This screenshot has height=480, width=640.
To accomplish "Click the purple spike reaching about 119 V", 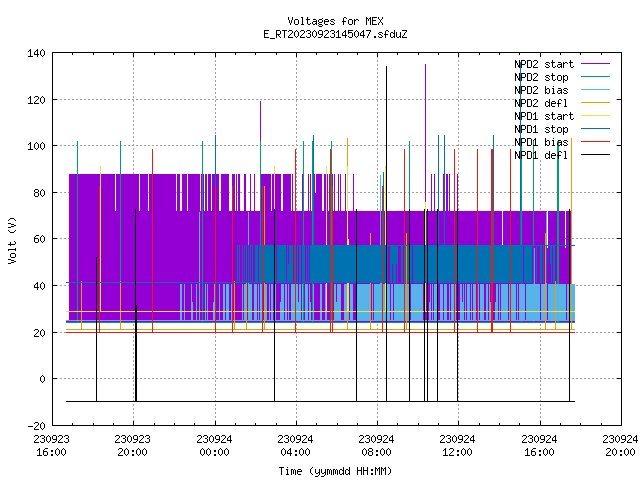I will (x=260, y=122).
